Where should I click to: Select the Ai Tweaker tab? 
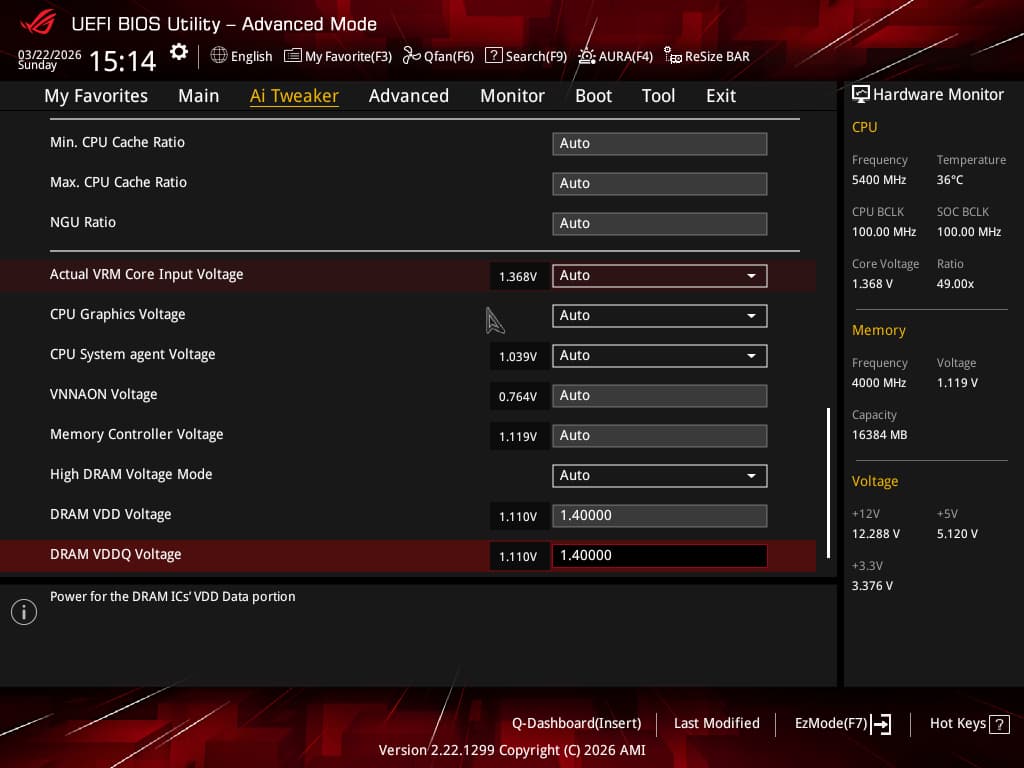point(294,96)
